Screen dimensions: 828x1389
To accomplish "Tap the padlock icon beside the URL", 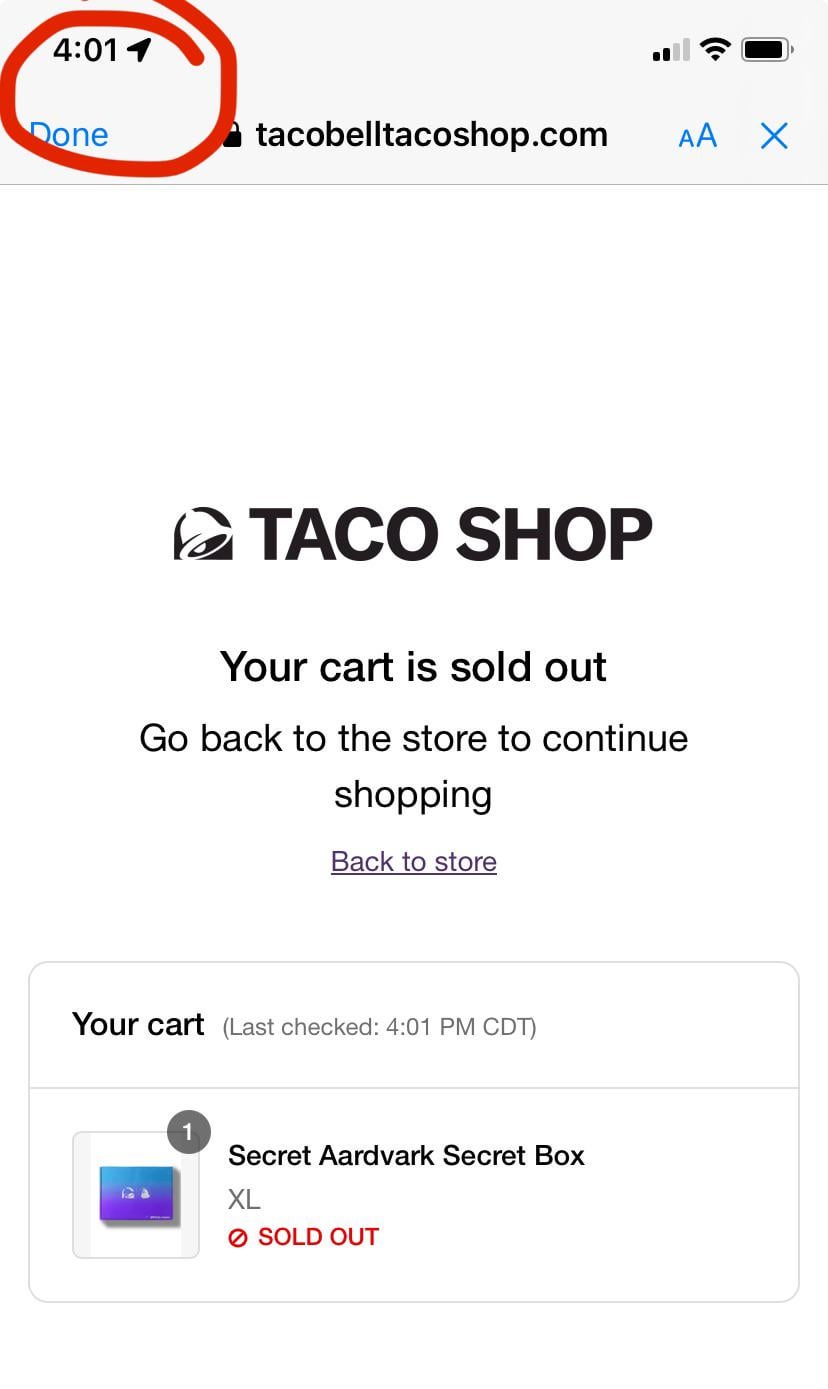I will click(232, 135).
